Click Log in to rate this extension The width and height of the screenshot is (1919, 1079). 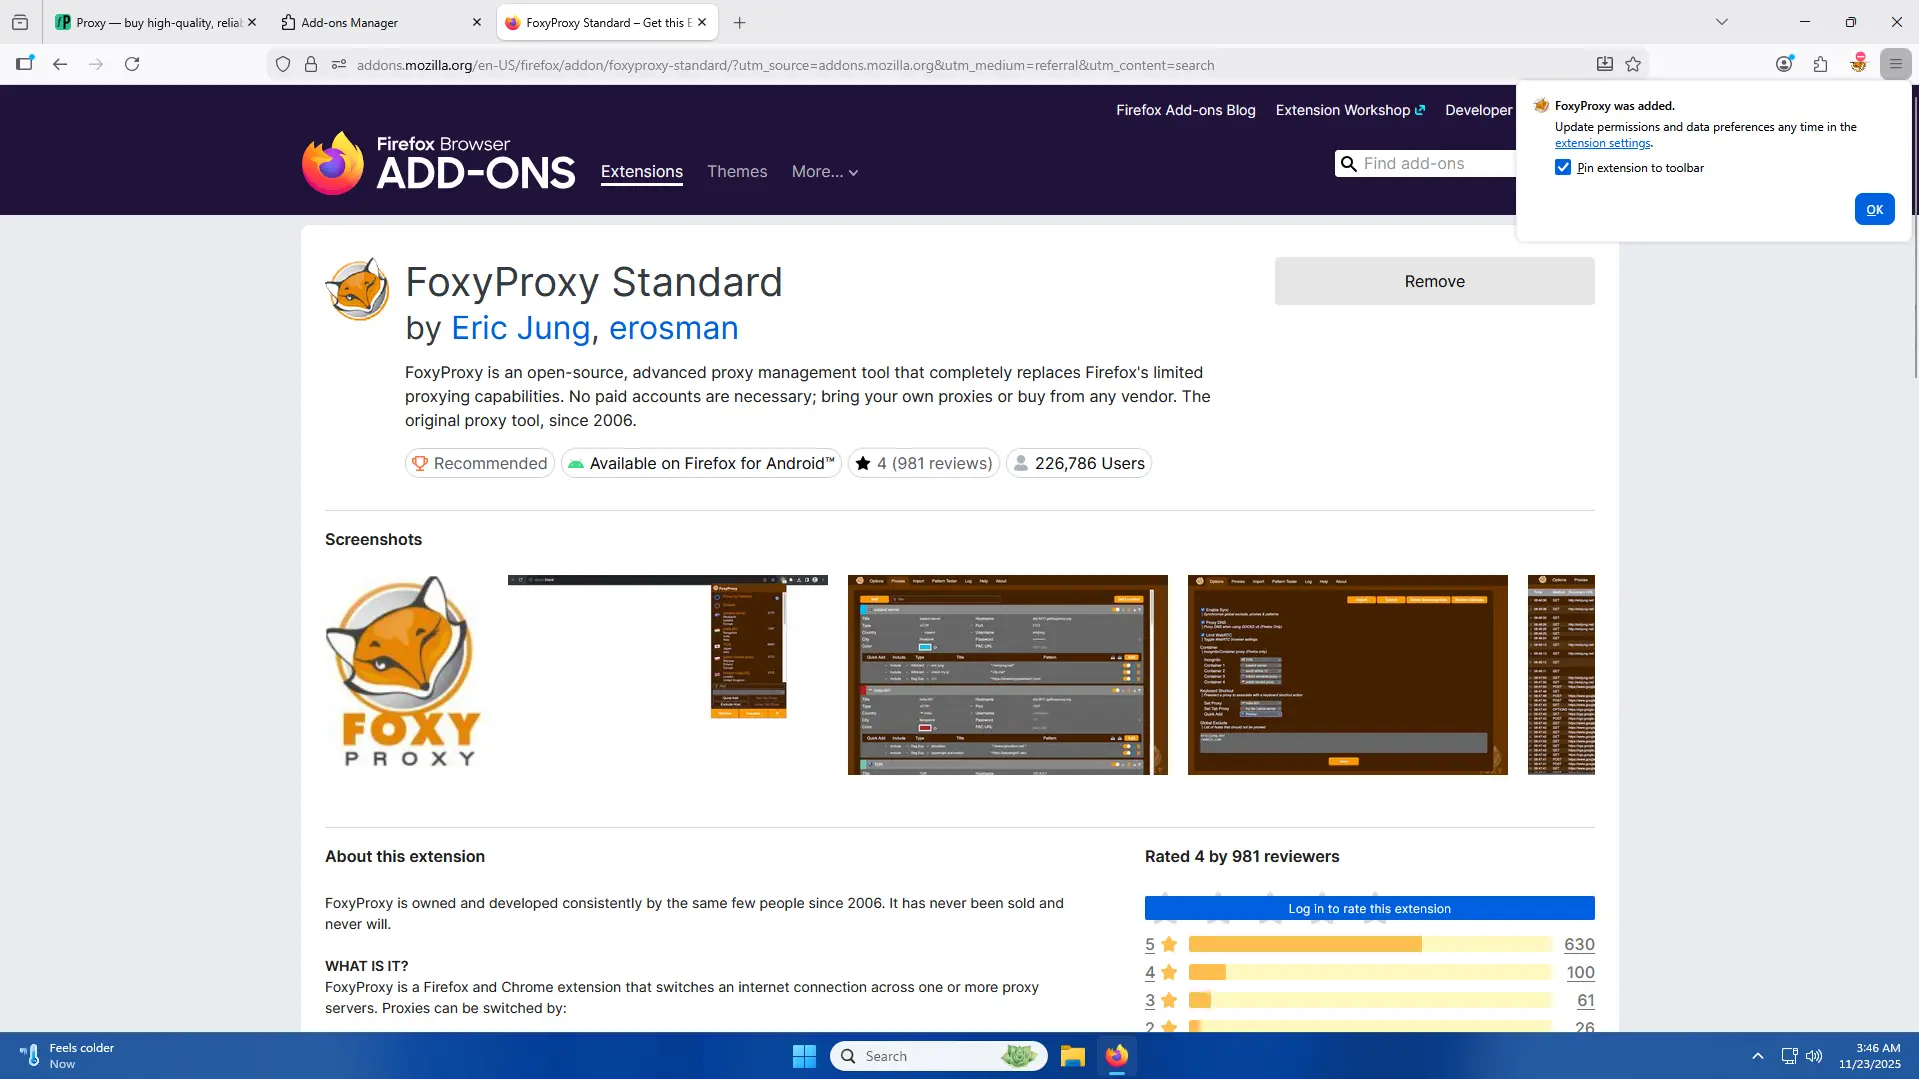1369,908
